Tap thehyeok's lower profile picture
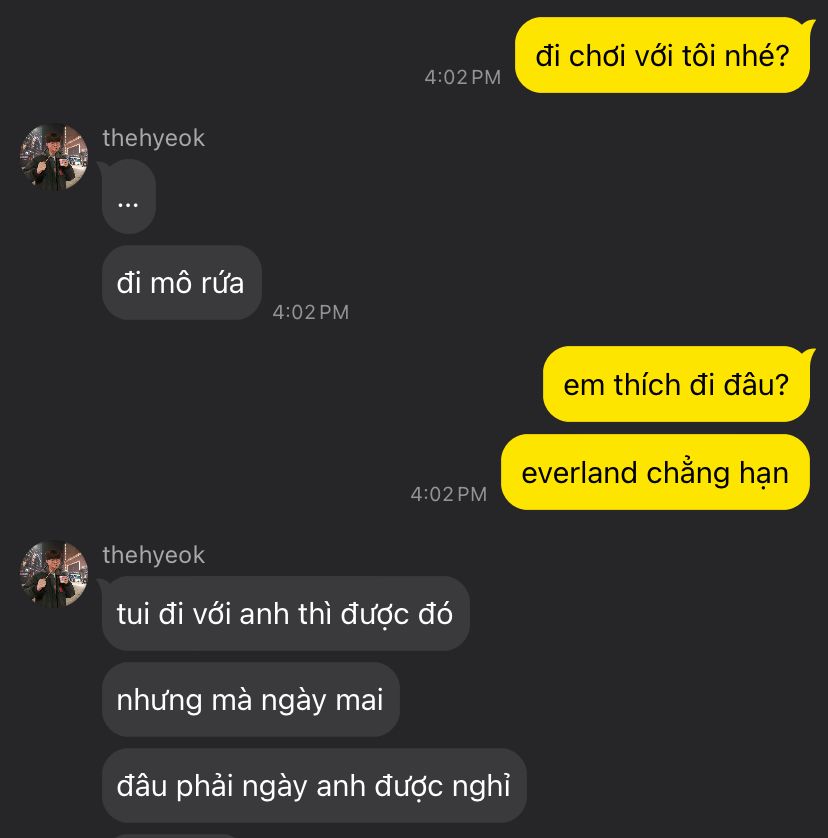Image resolution: width=828 pixels, height=838 pixels. [53, 574]
